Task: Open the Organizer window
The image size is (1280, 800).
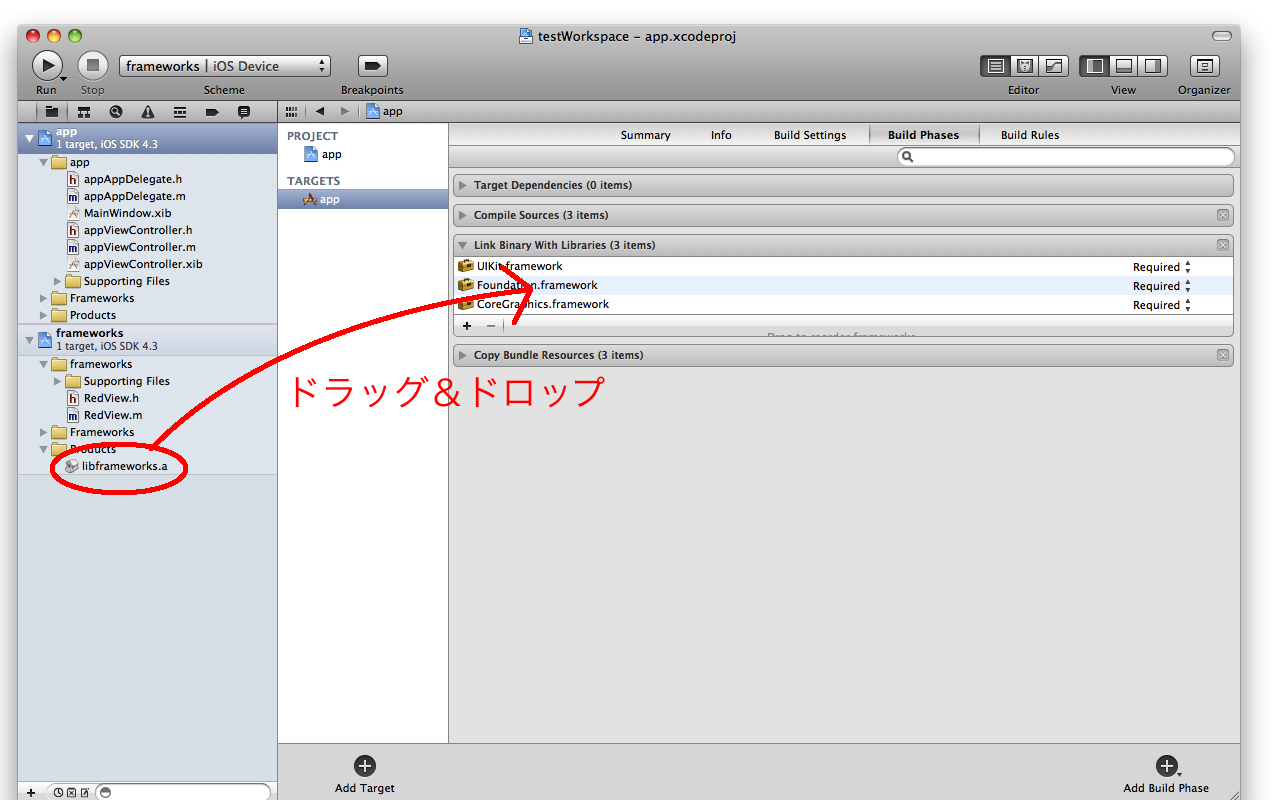Action: pos(1204,66)
